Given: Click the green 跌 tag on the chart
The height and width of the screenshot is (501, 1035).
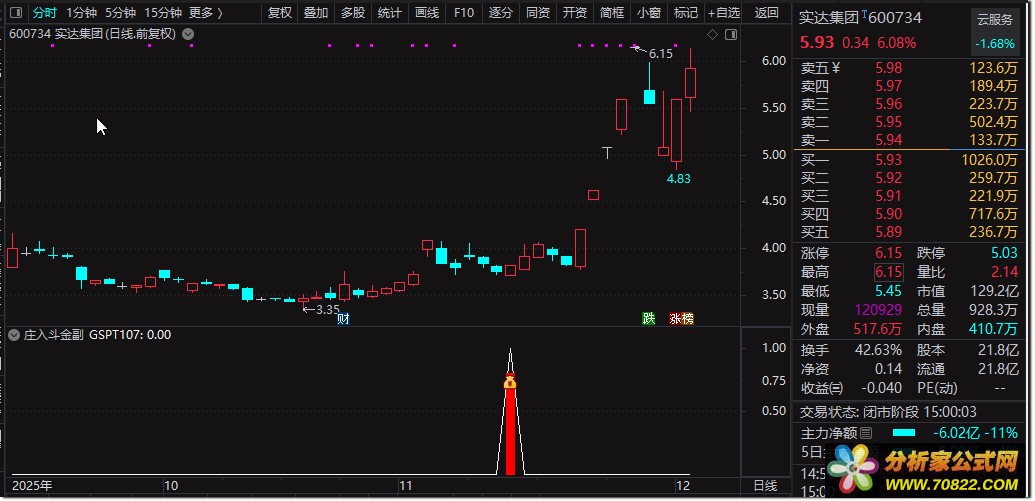Looking at the screenshot, I should 649,319.
